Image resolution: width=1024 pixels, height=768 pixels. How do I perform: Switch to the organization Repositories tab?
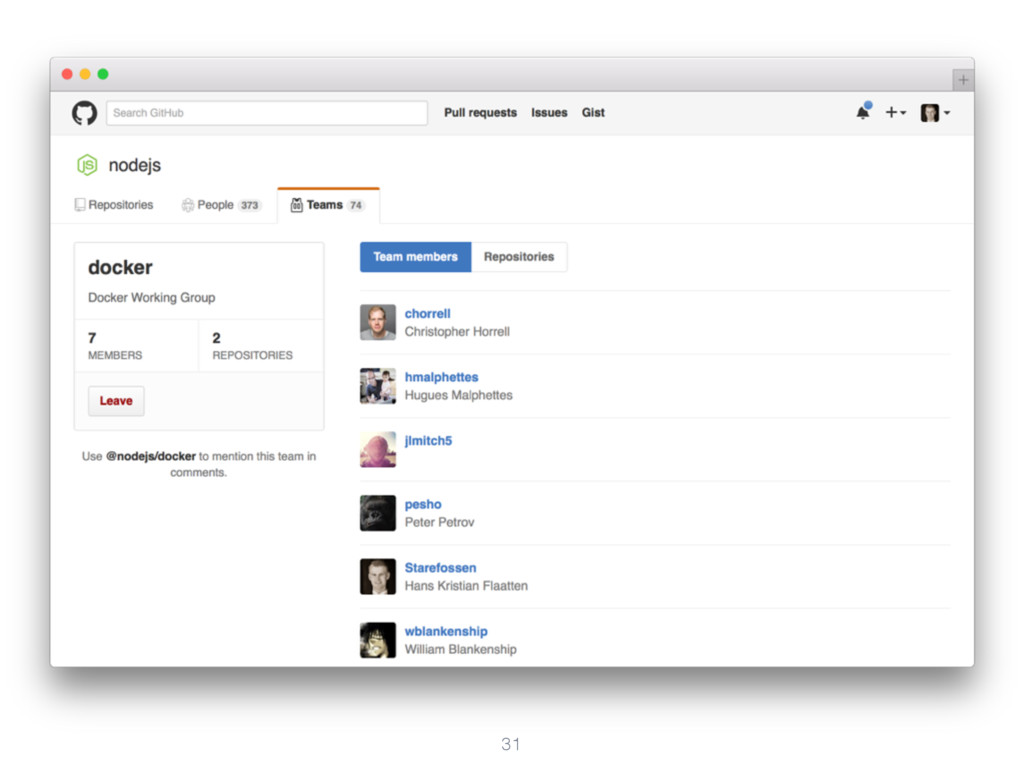coord(114,205)
